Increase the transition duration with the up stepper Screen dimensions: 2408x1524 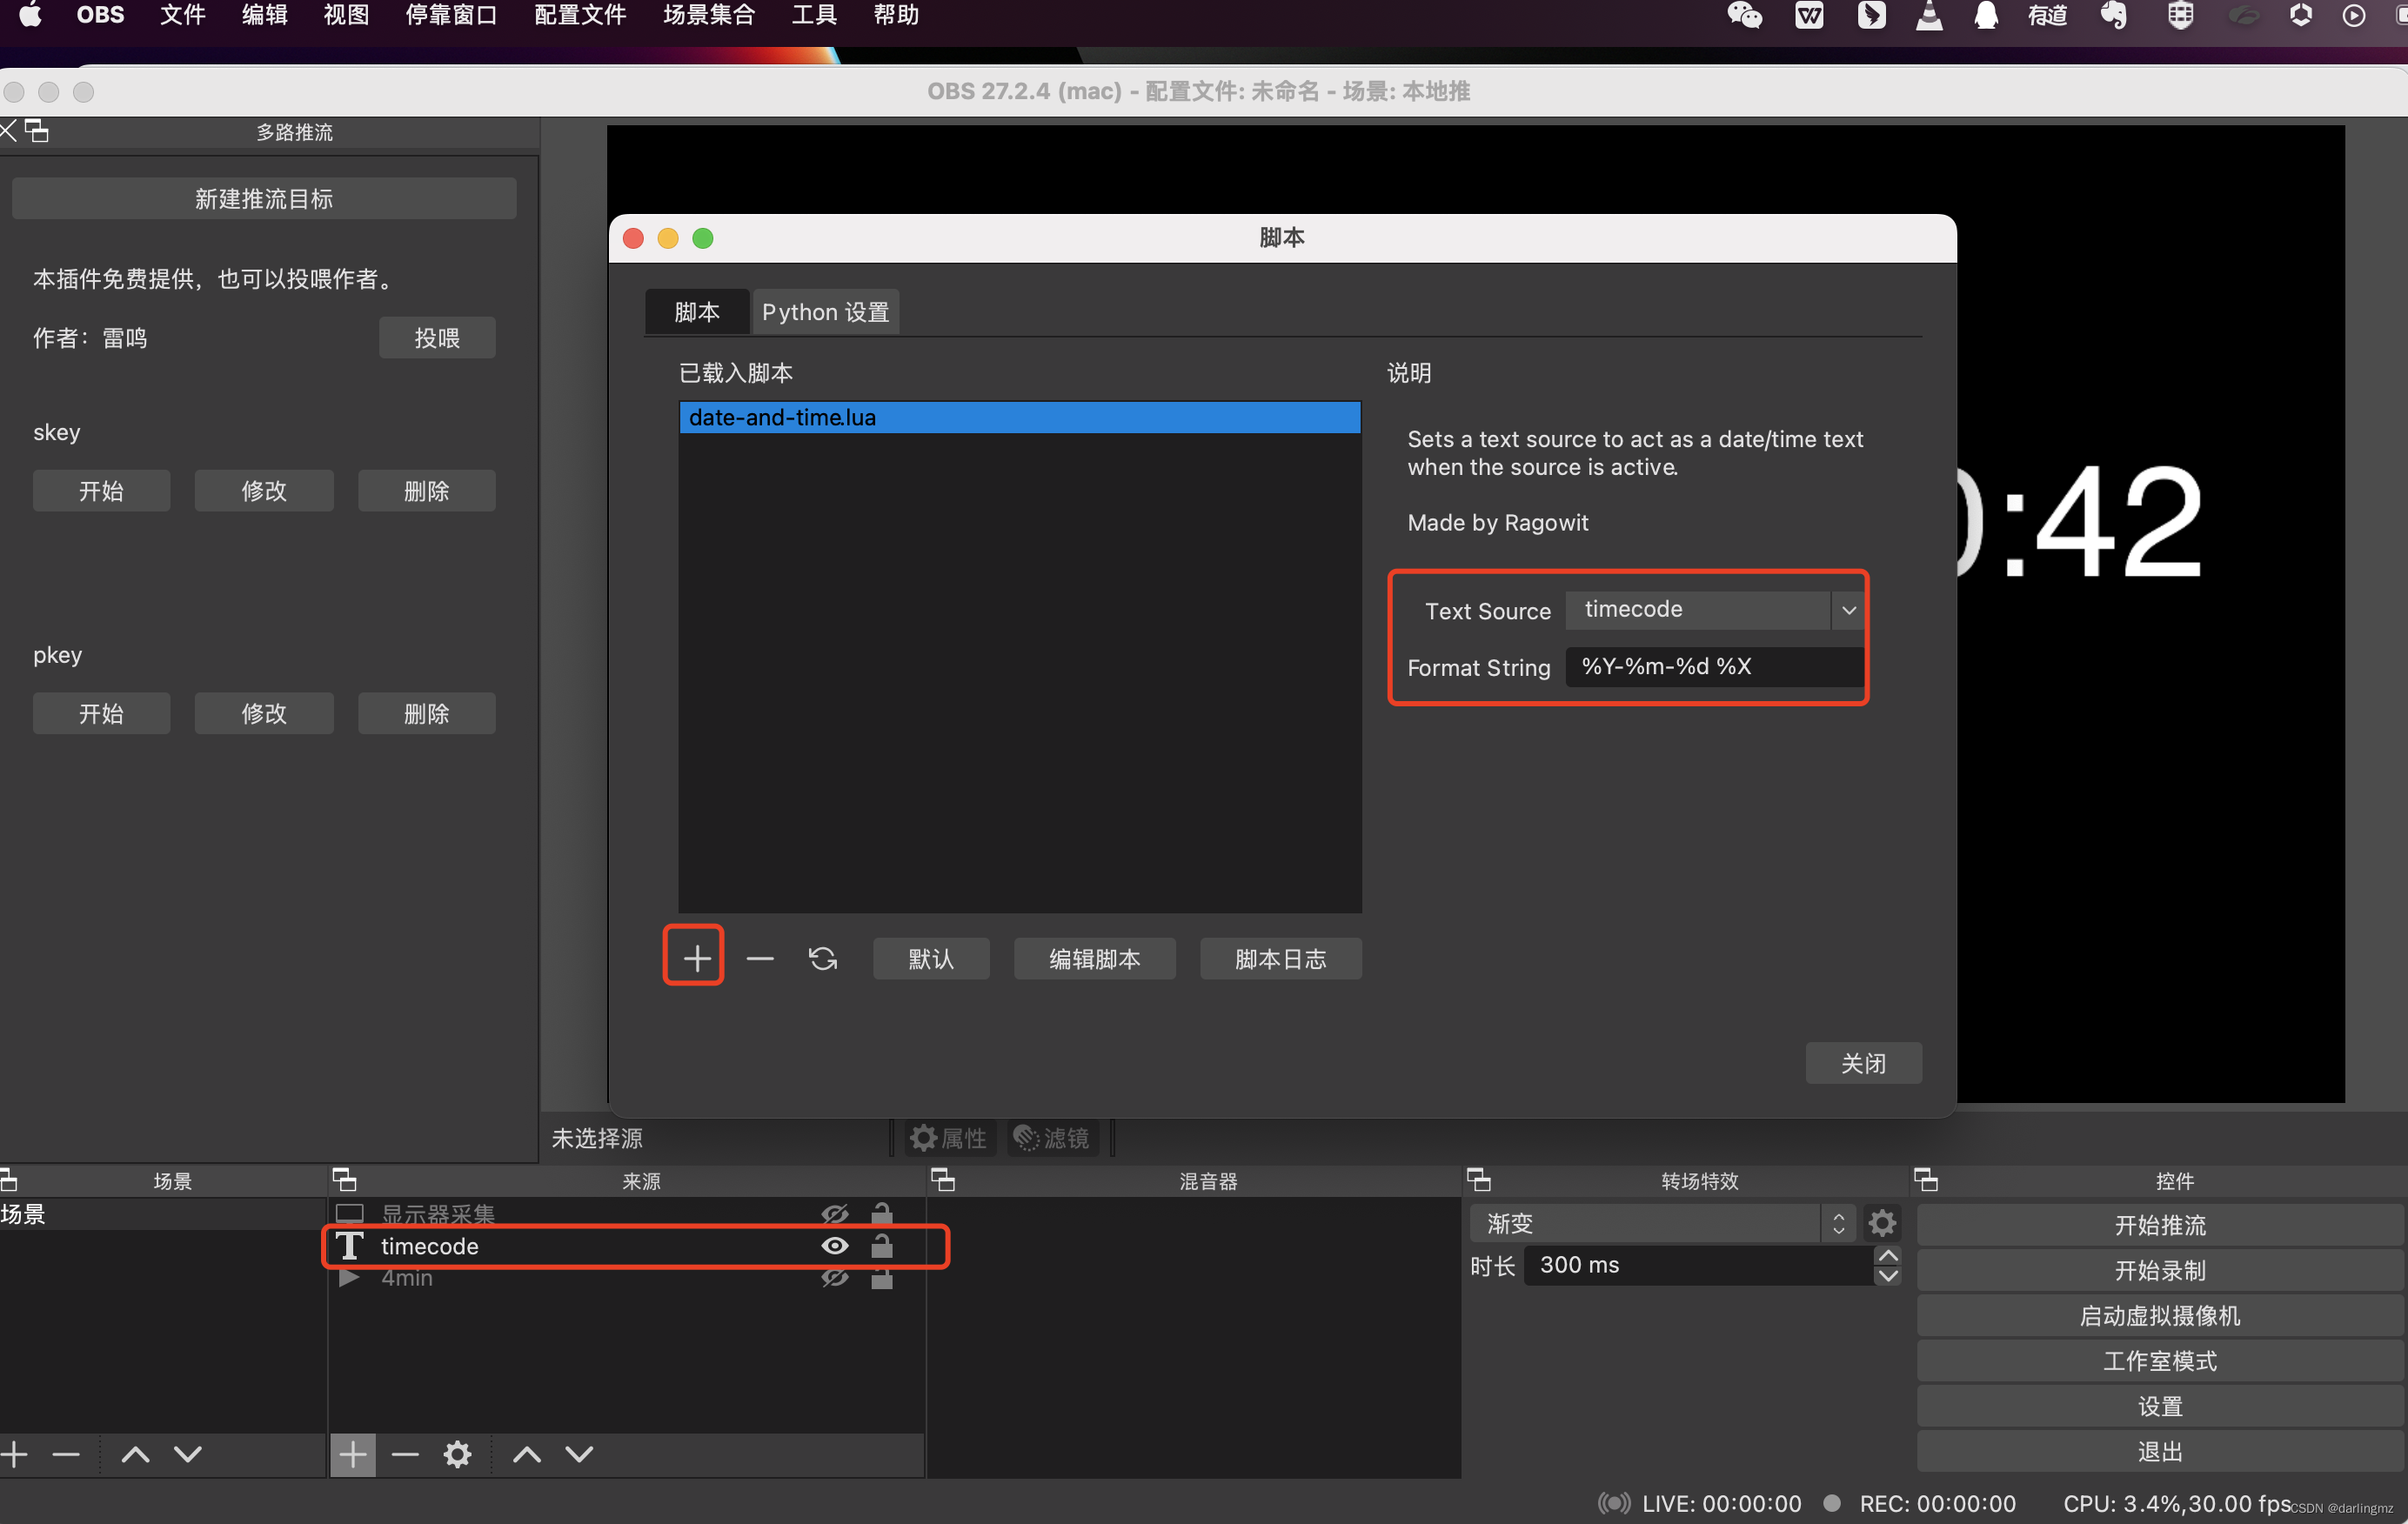pos(1887,1256)
